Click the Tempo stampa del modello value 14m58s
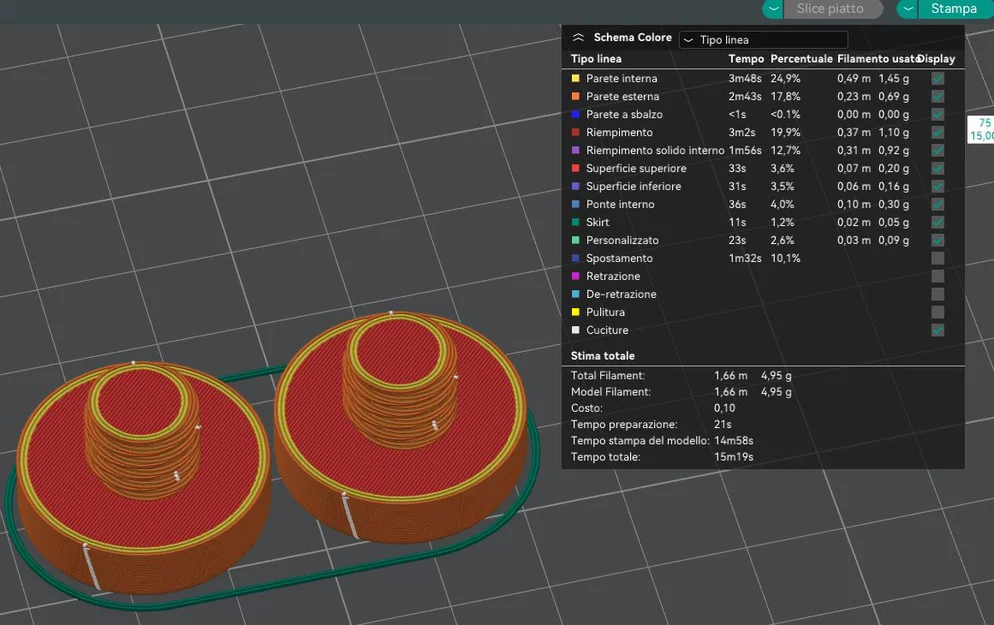Viewport: 994px width, 625px height. (x=733, y=441)
